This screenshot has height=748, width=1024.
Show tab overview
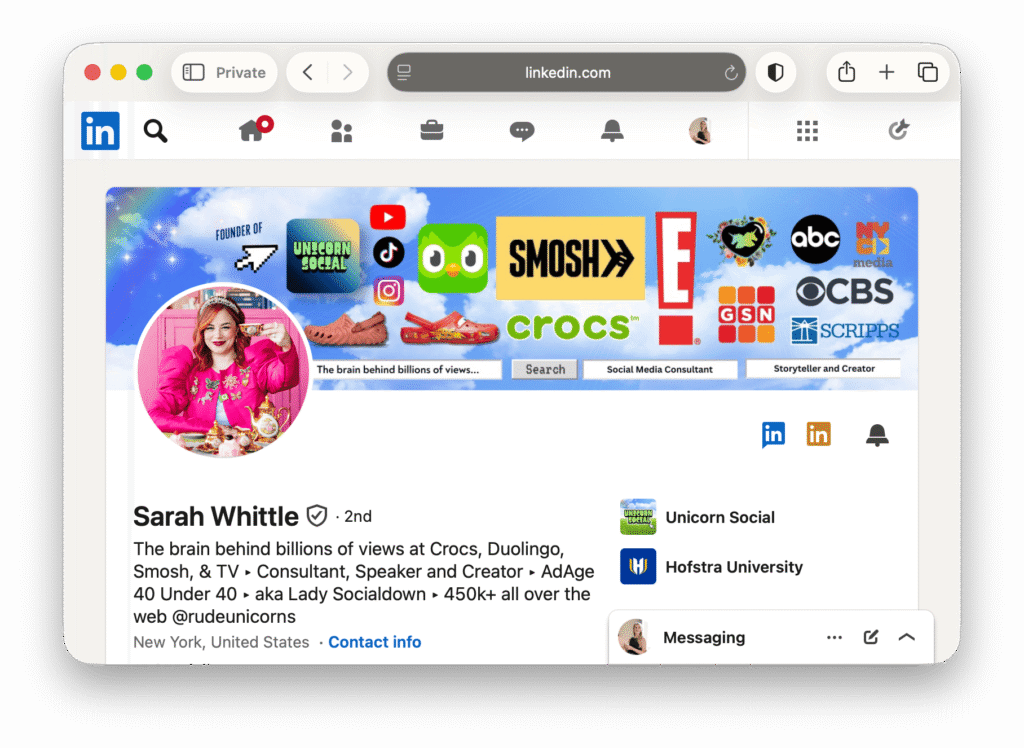pos(927,72)
